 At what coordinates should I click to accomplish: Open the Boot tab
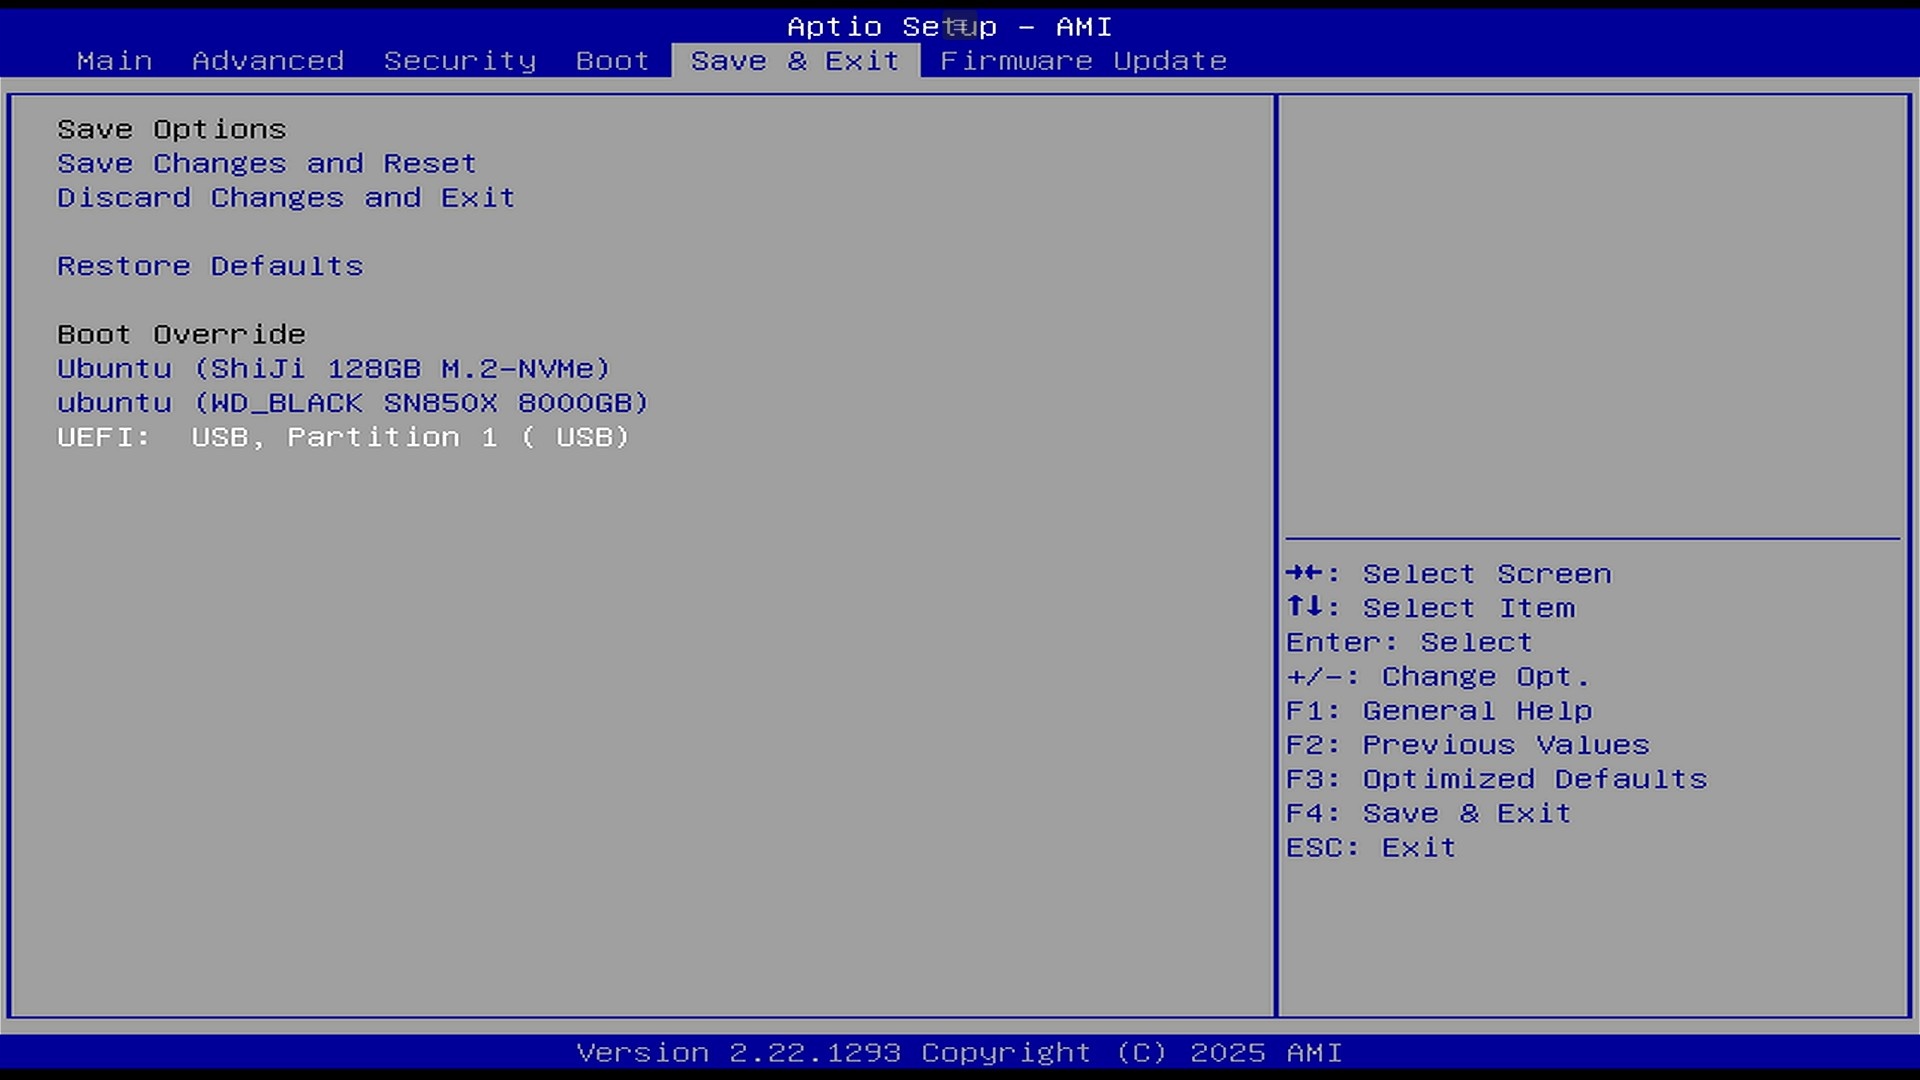pos(612,61)
